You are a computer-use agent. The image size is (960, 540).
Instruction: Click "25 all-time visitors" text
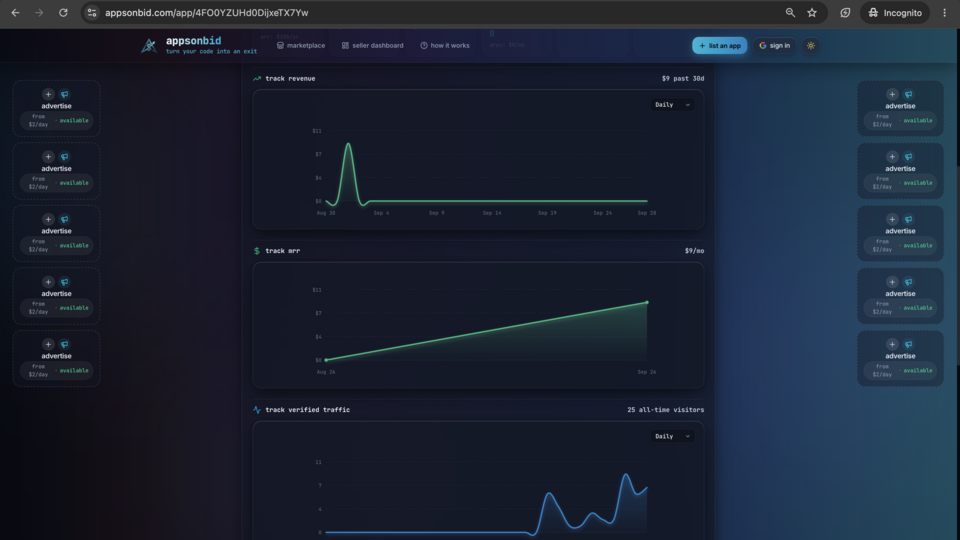pyautogui.click(x=666, y=410)
